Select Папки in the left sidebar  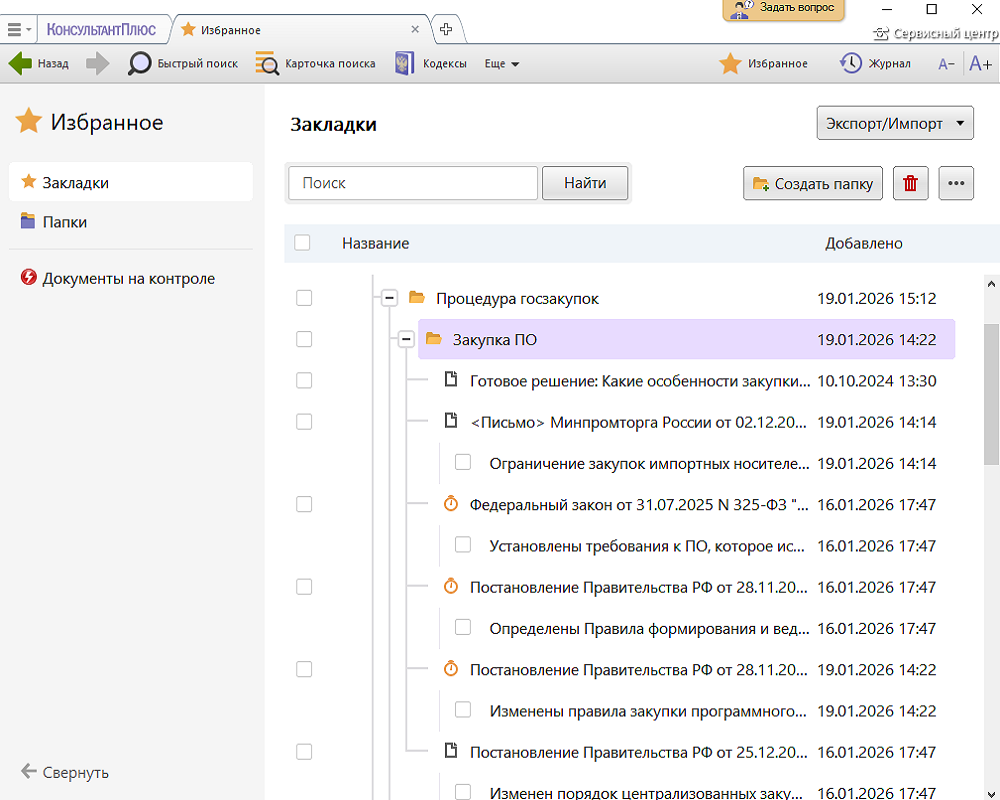(64, 222)
